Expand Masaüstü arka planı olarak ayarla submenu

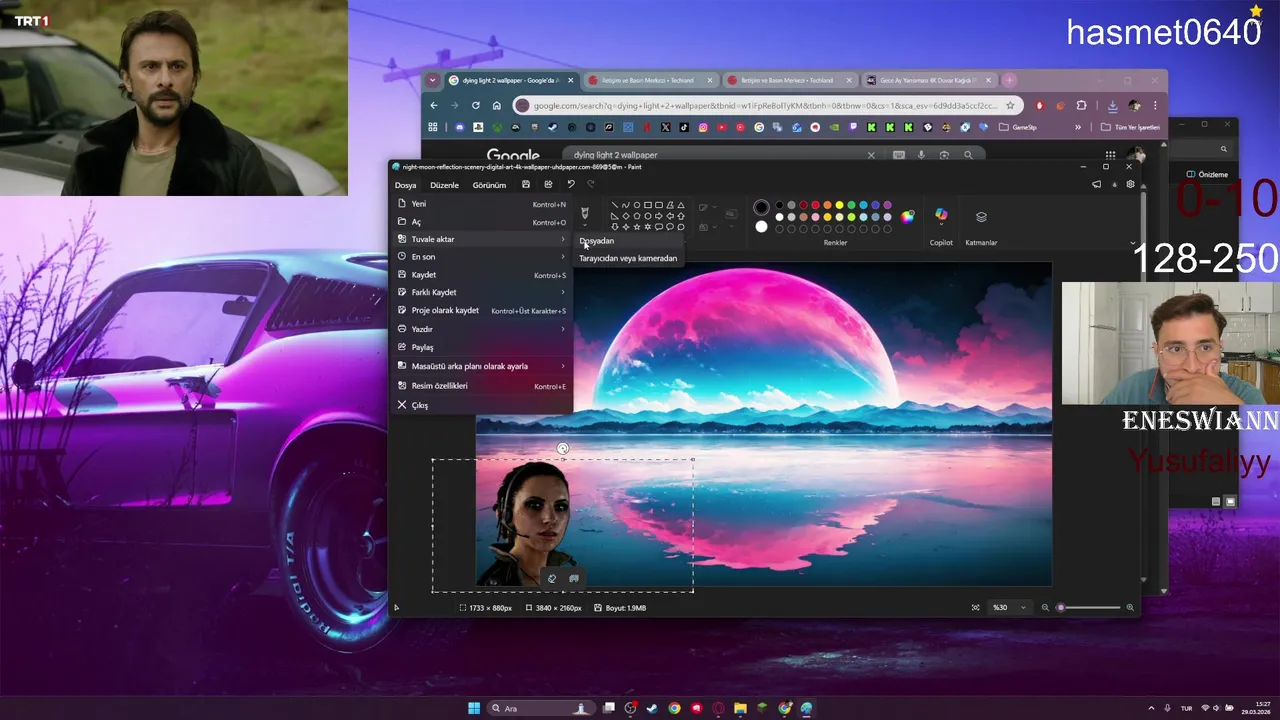[563, 366]
